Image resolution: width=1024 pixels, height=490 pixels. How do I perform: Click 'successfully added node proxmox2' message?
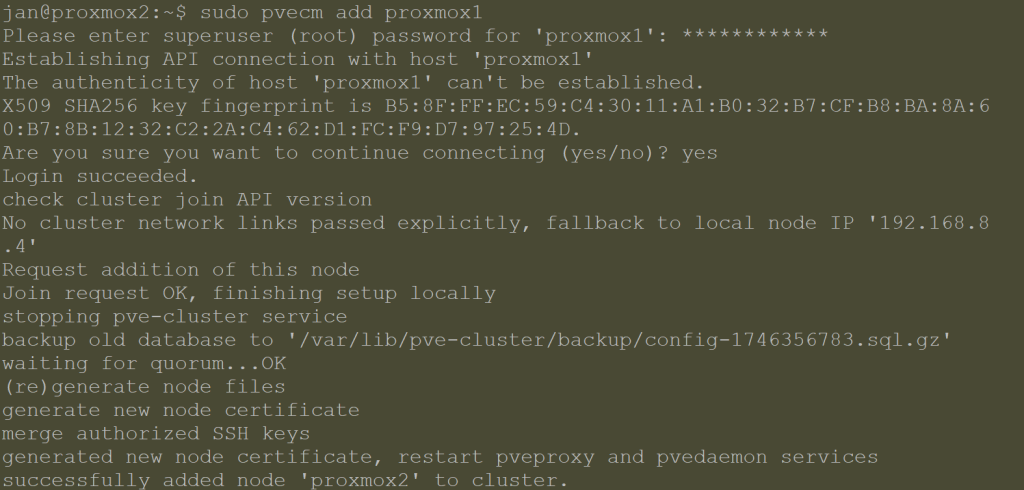pyautogui.click(x=285, y=481)
